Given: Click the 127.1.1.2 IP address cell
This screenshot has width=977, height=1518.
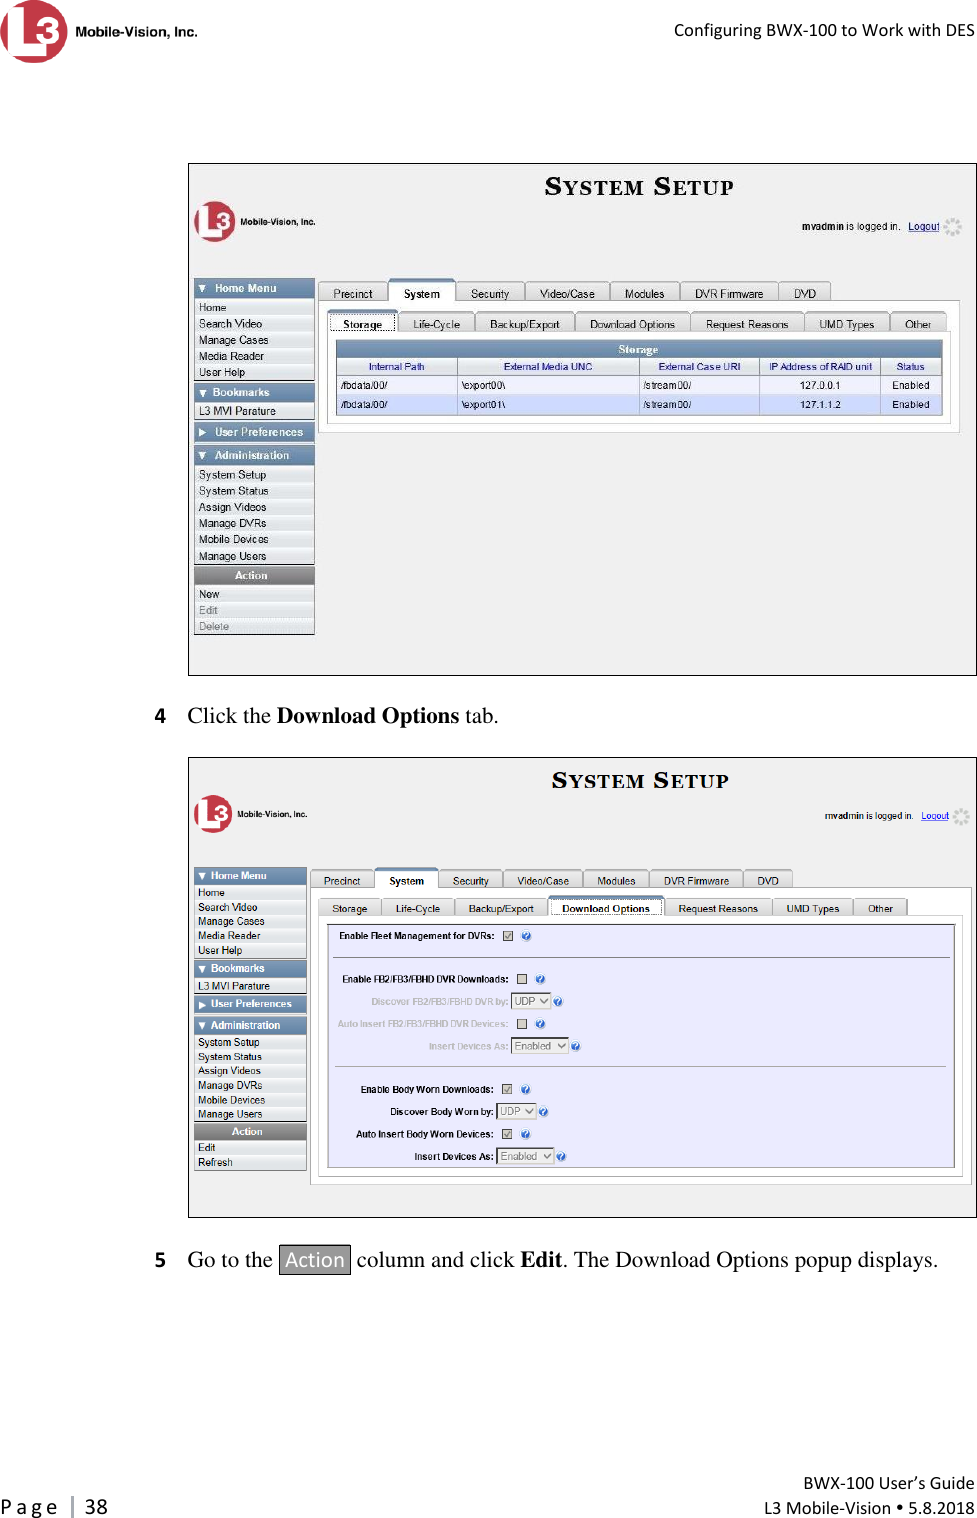Looking at the screenshot, I should tap(820, 405).
